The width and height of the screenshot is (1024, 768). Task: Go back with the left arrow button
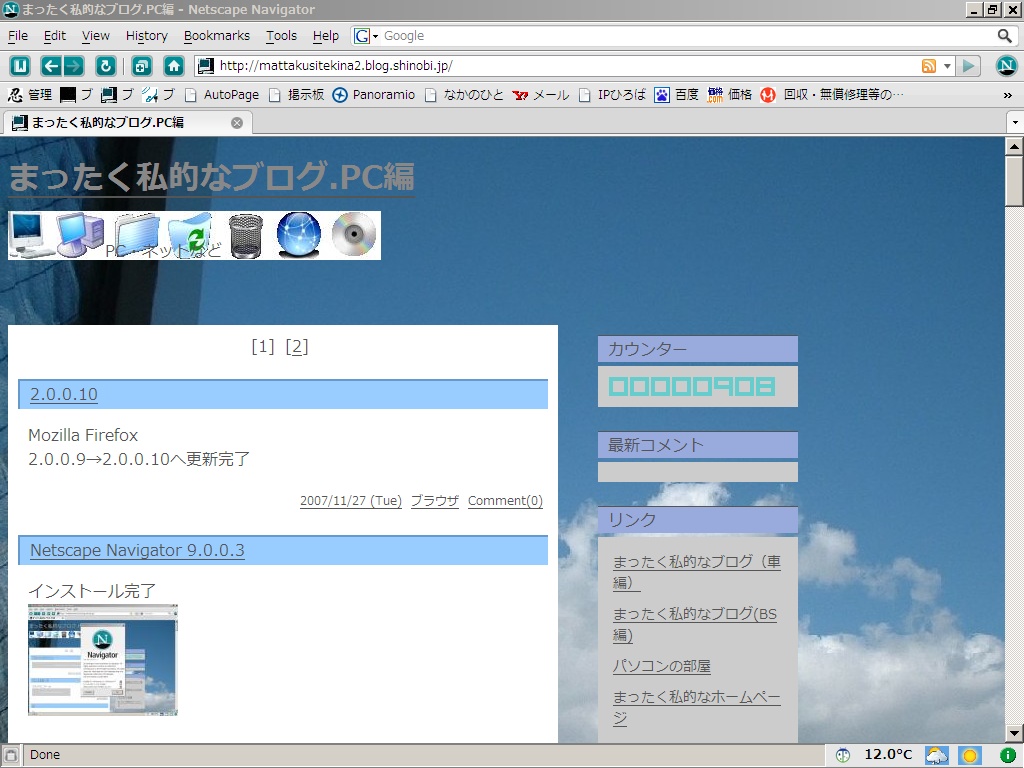pos(51,66)
